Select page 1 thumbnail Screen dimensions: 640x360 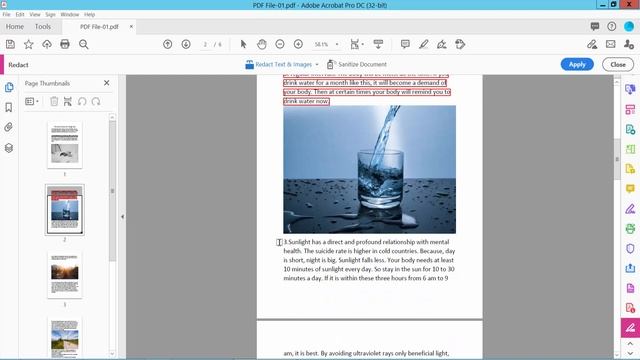click(x=64, y=144)
